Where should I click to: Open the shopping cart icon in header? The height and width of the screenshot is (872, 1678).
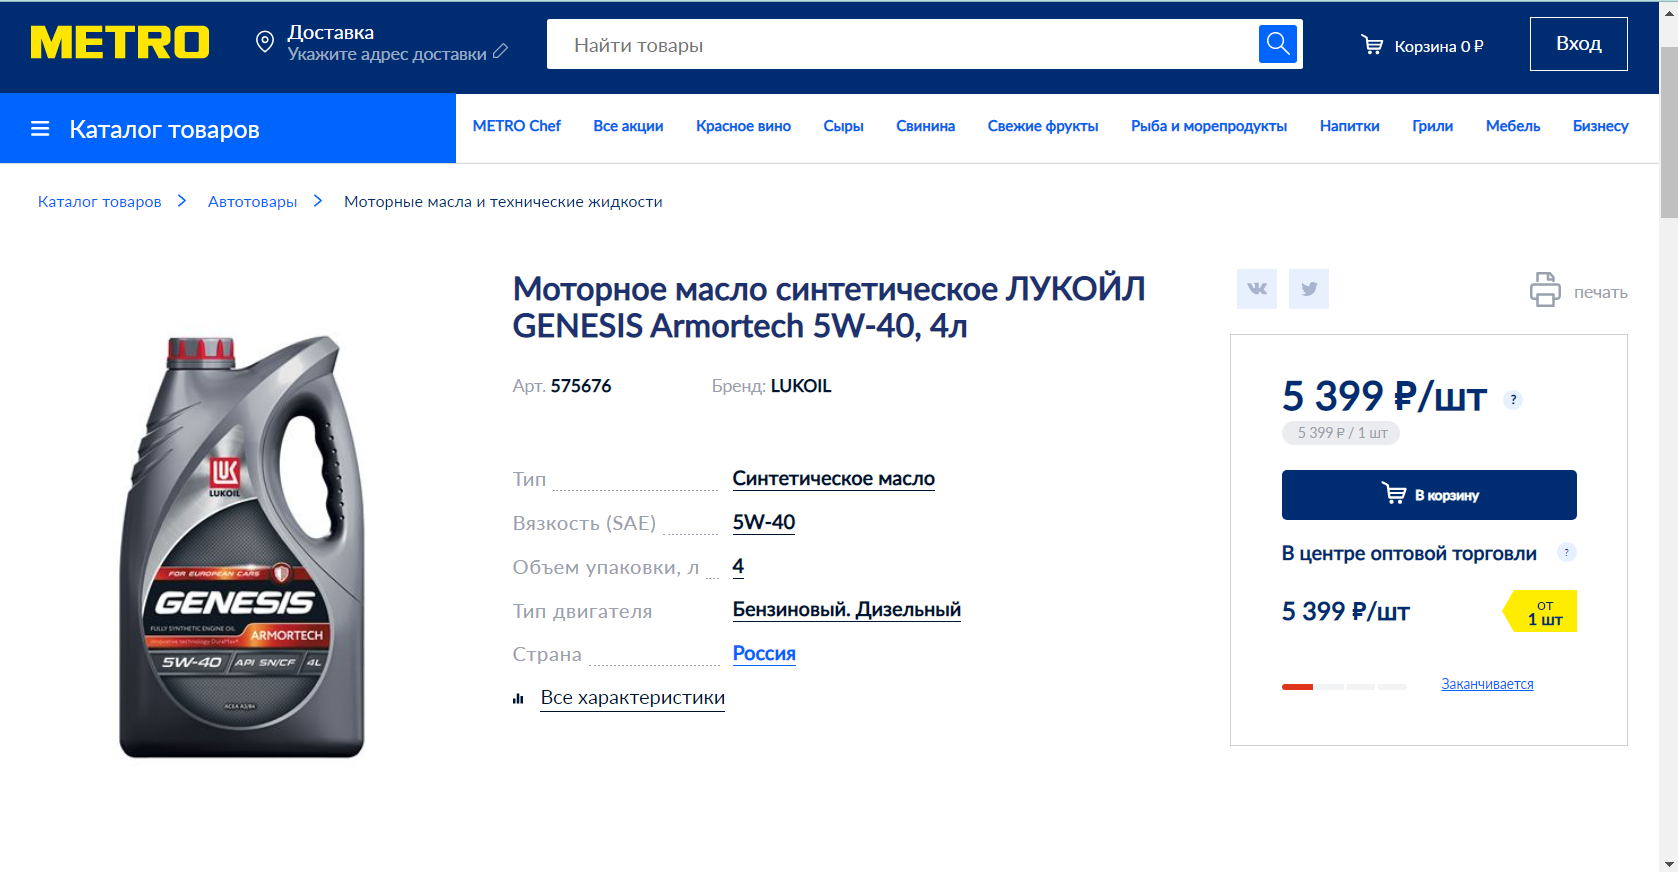click(x=1372, y=45)
